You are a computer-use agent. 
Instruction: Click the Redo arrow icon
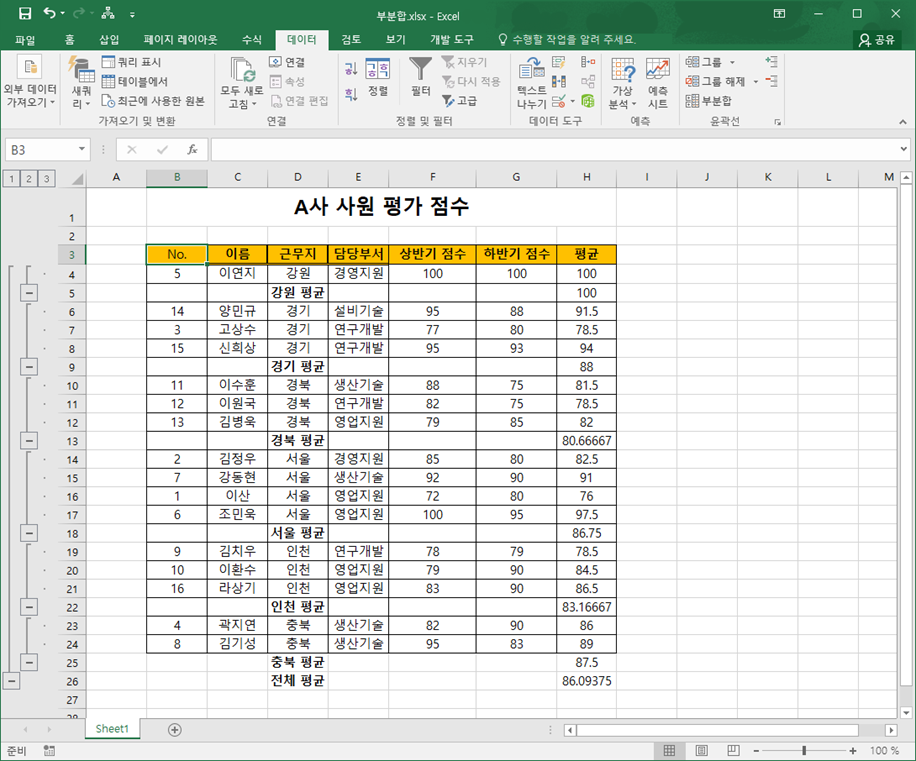click(79, 13)
